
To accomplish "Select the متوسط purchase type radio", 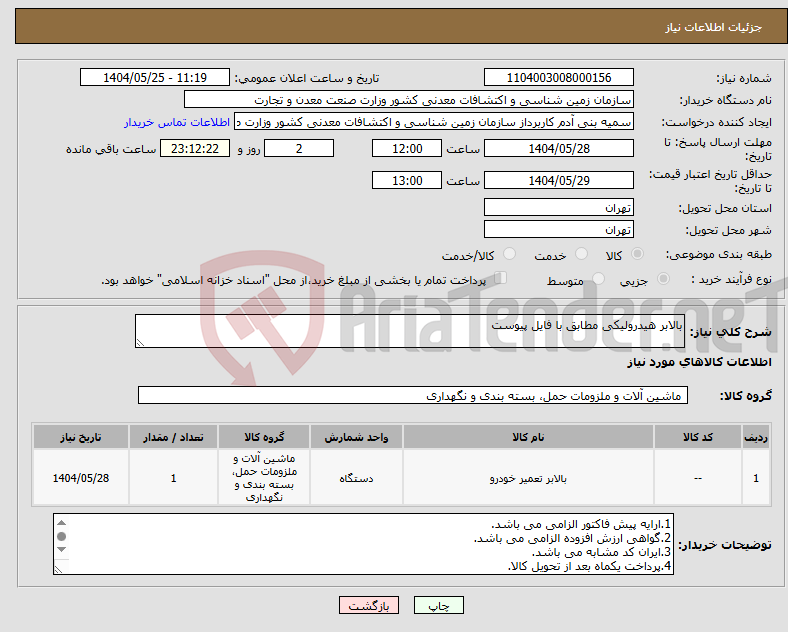I will (598, 279).
